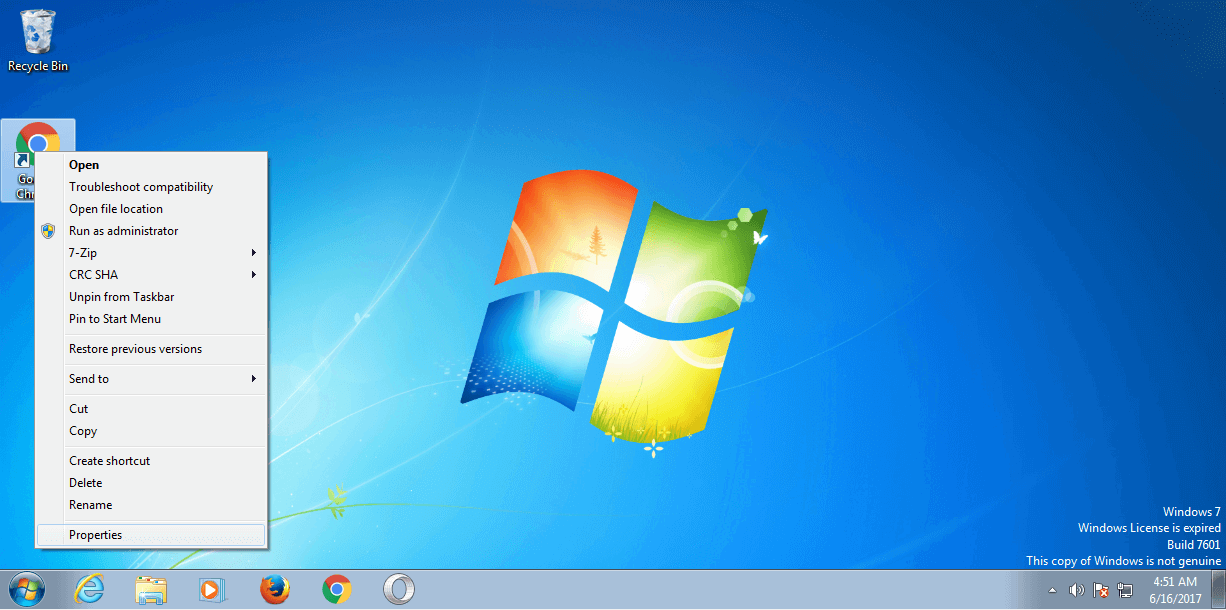Screen dimensions: 1226x610
Task: Launch Internet Explorer from the taskbar
Action: [90, 590]
